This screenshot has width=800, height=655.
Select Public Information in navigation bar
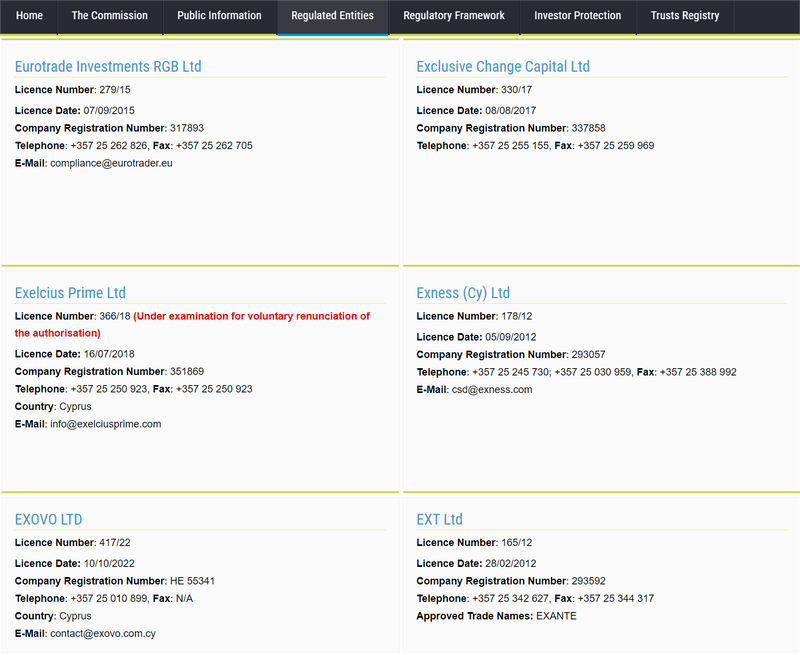point(219,16)
